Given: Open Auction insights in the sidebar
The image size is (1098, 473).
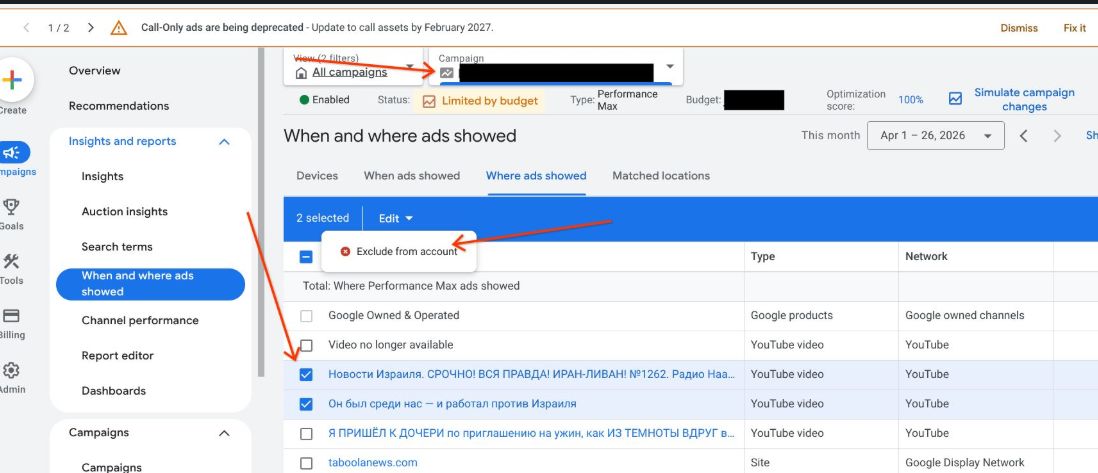Looking at the screenshot, I should click(x=125, y=212).
